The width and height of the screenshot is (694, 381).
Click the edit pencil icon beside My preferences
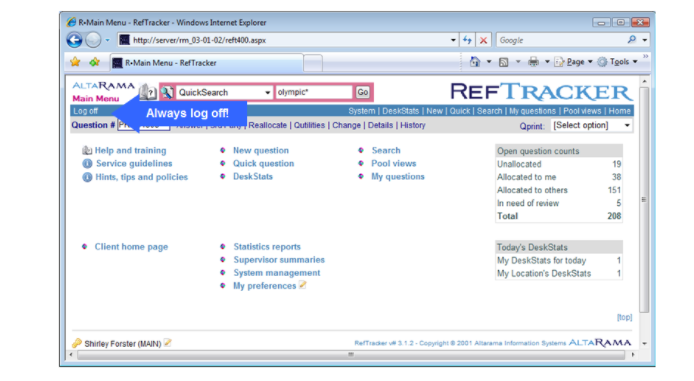click(303, 285)
